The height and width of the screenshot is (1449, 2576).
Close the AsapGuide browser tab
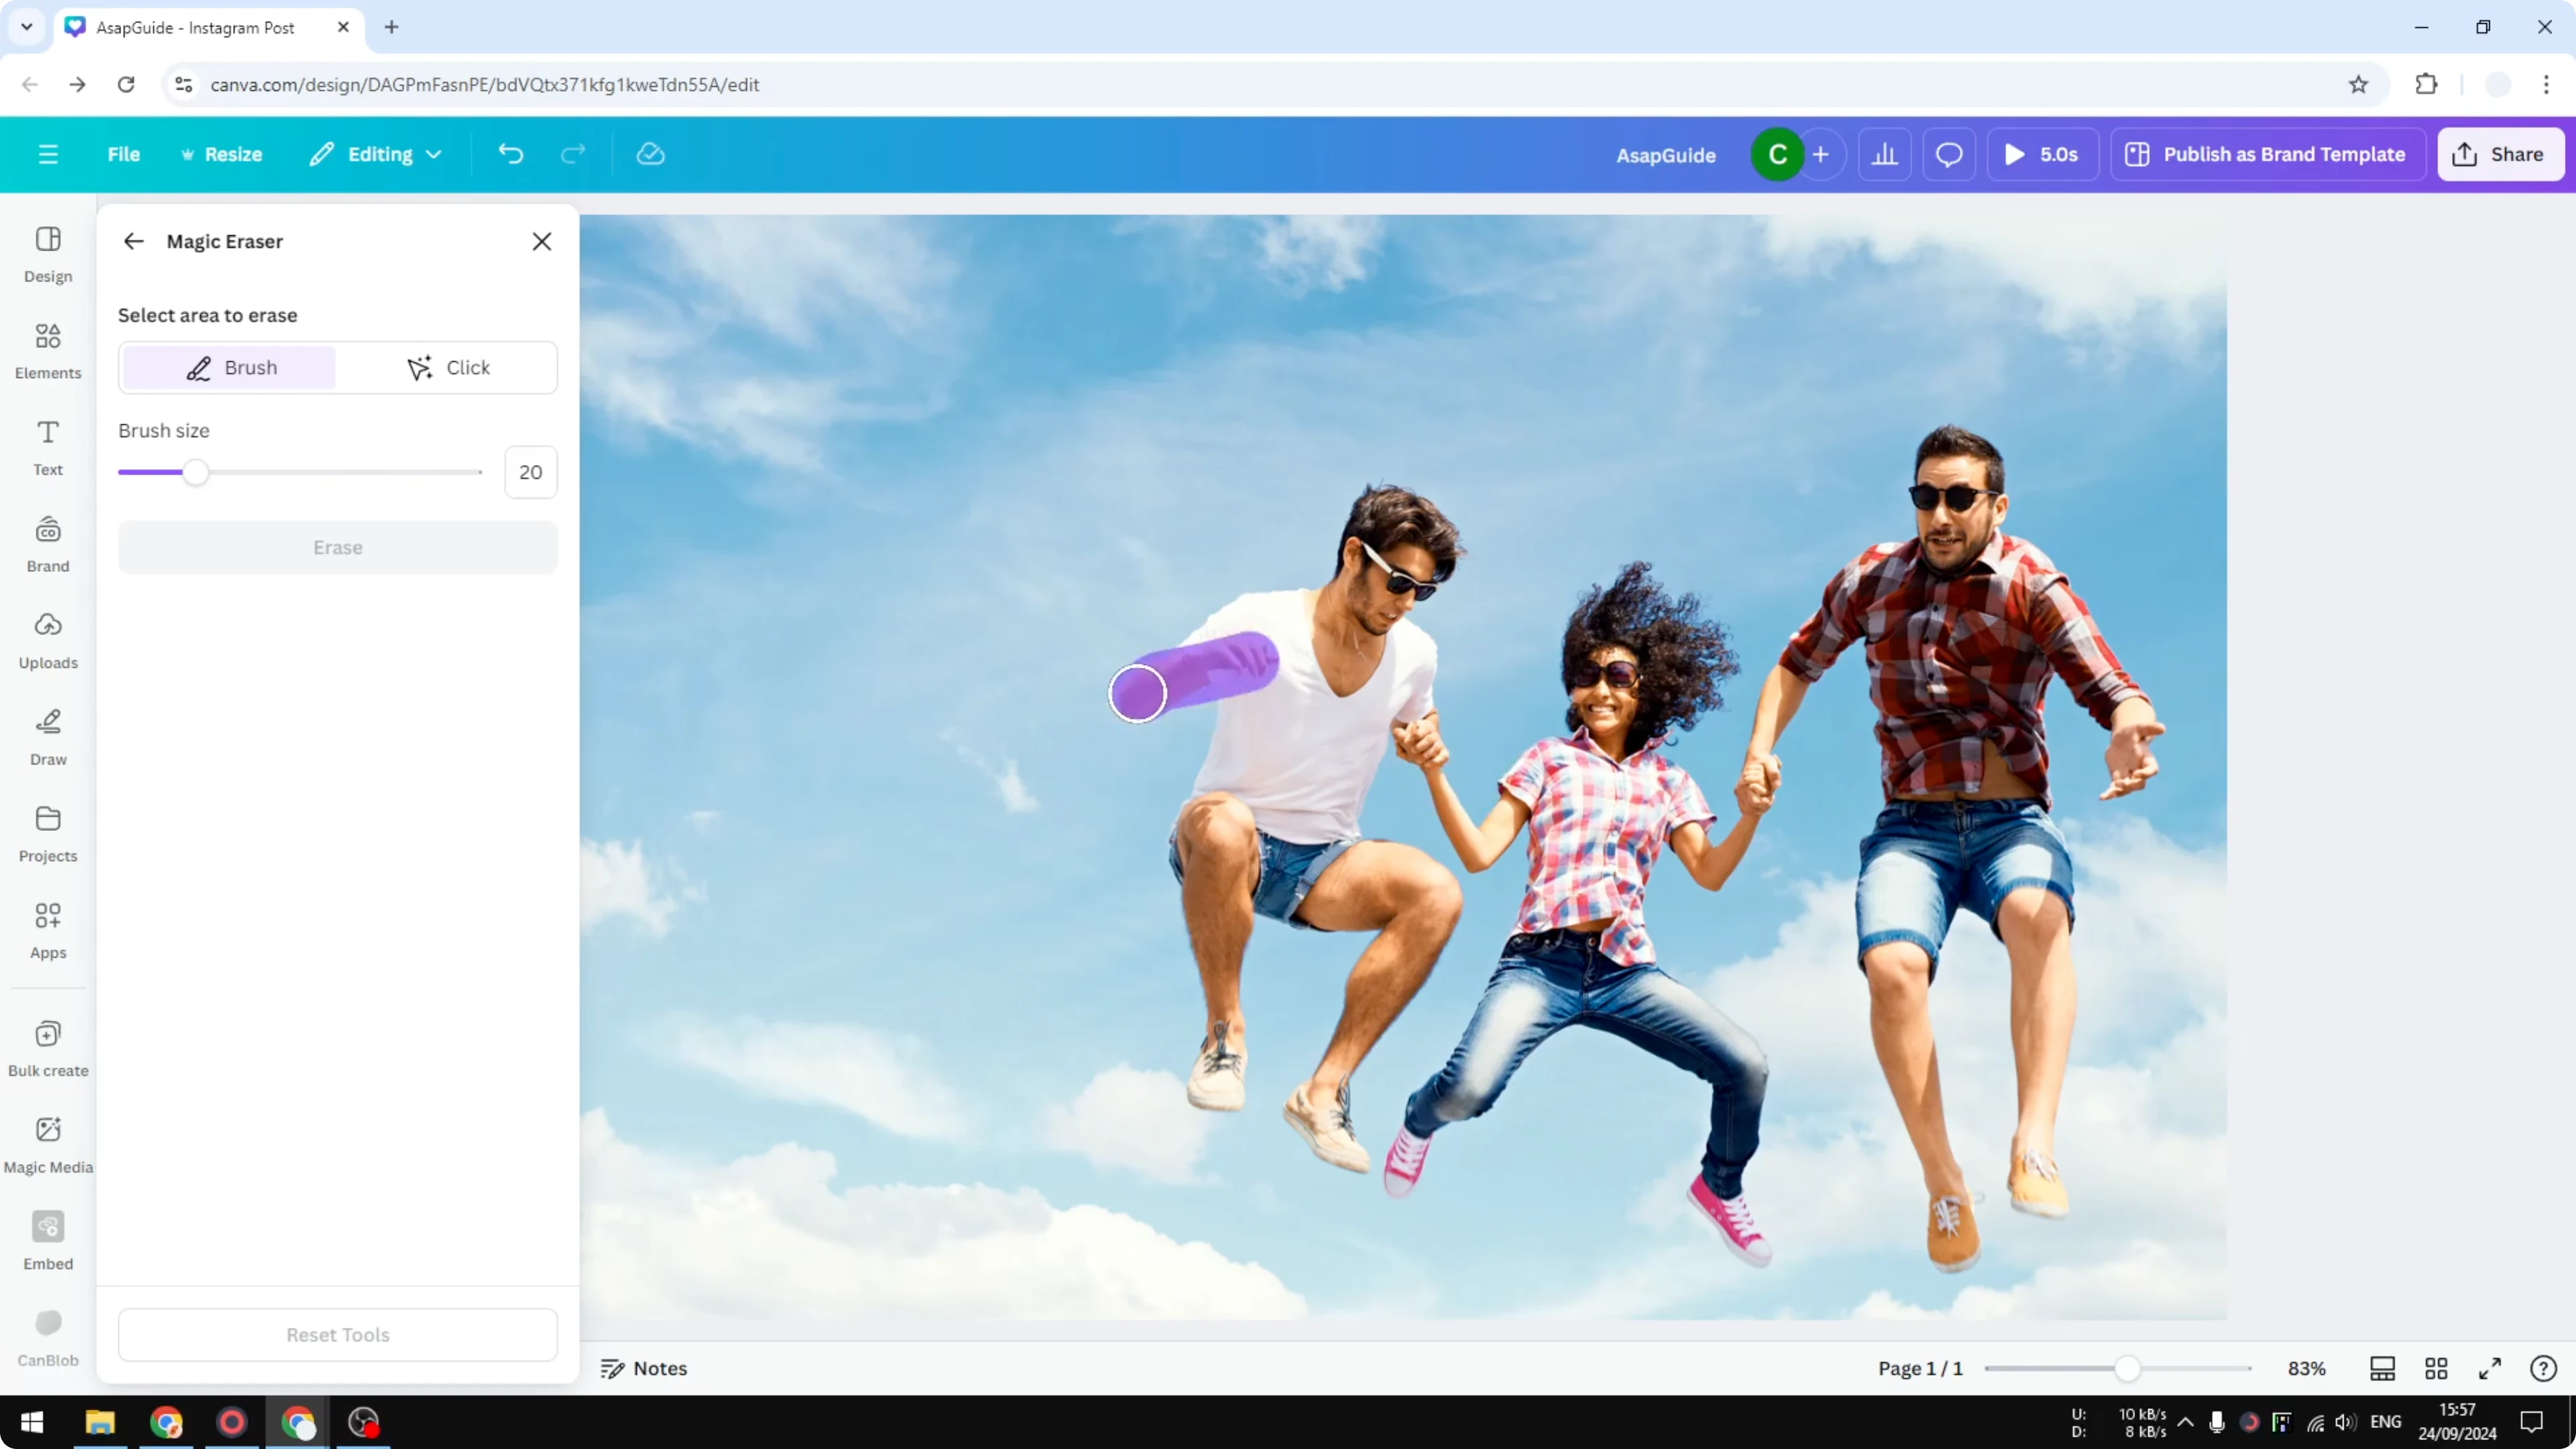[343, 27]
